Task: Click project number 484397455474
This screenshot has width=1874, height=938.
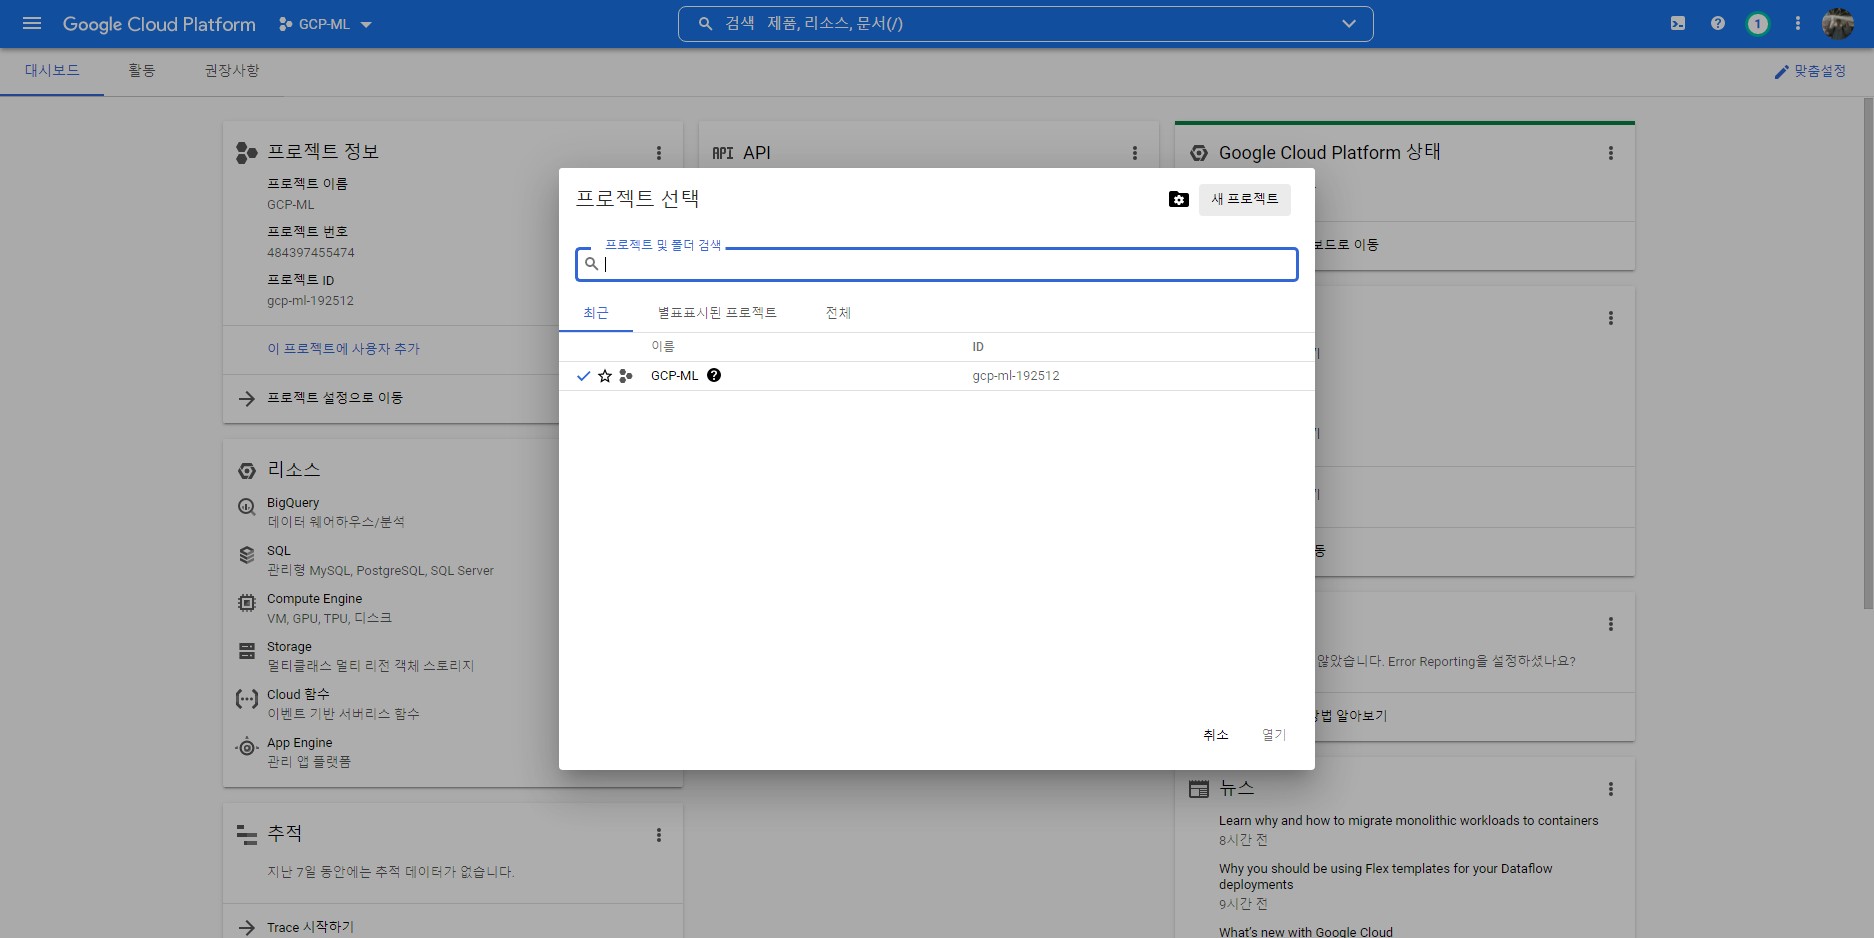Action: coord(311,253)
